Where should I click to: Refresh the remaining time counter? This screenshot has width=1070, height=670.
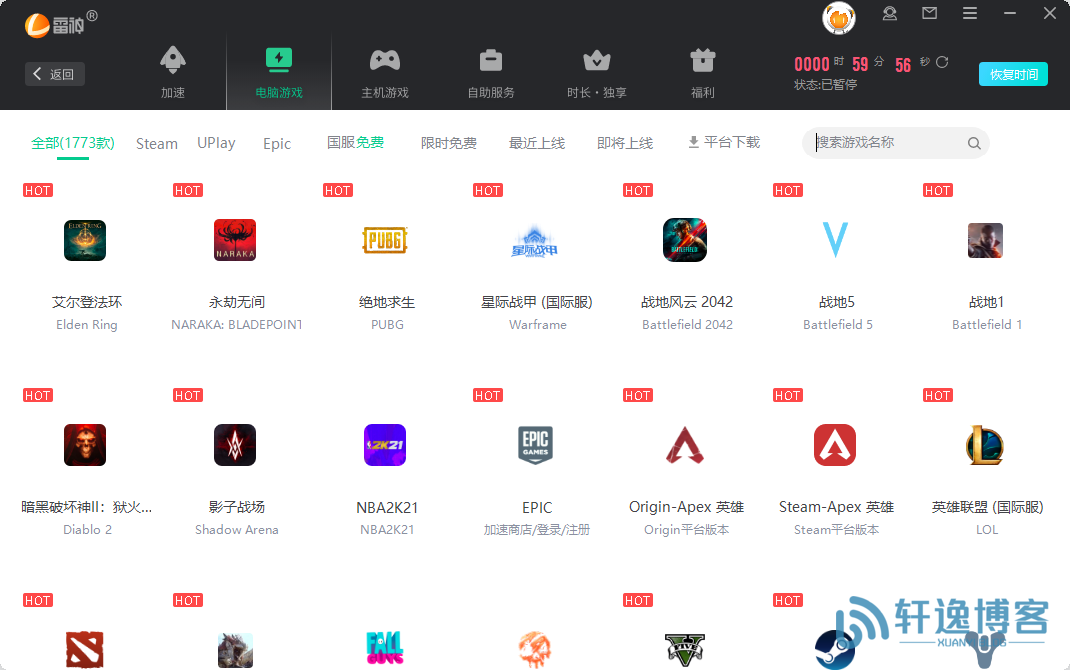point(942,62)
